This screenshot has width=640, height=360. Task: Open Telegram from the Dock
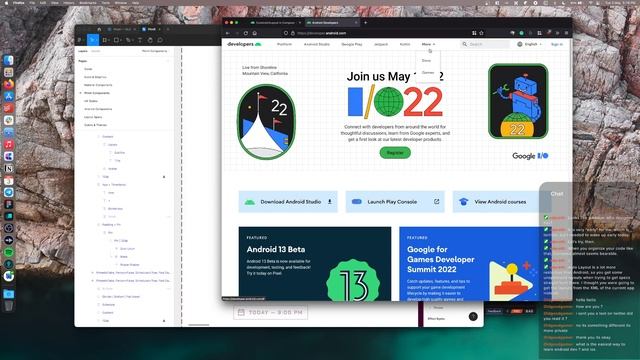(9, 192)
